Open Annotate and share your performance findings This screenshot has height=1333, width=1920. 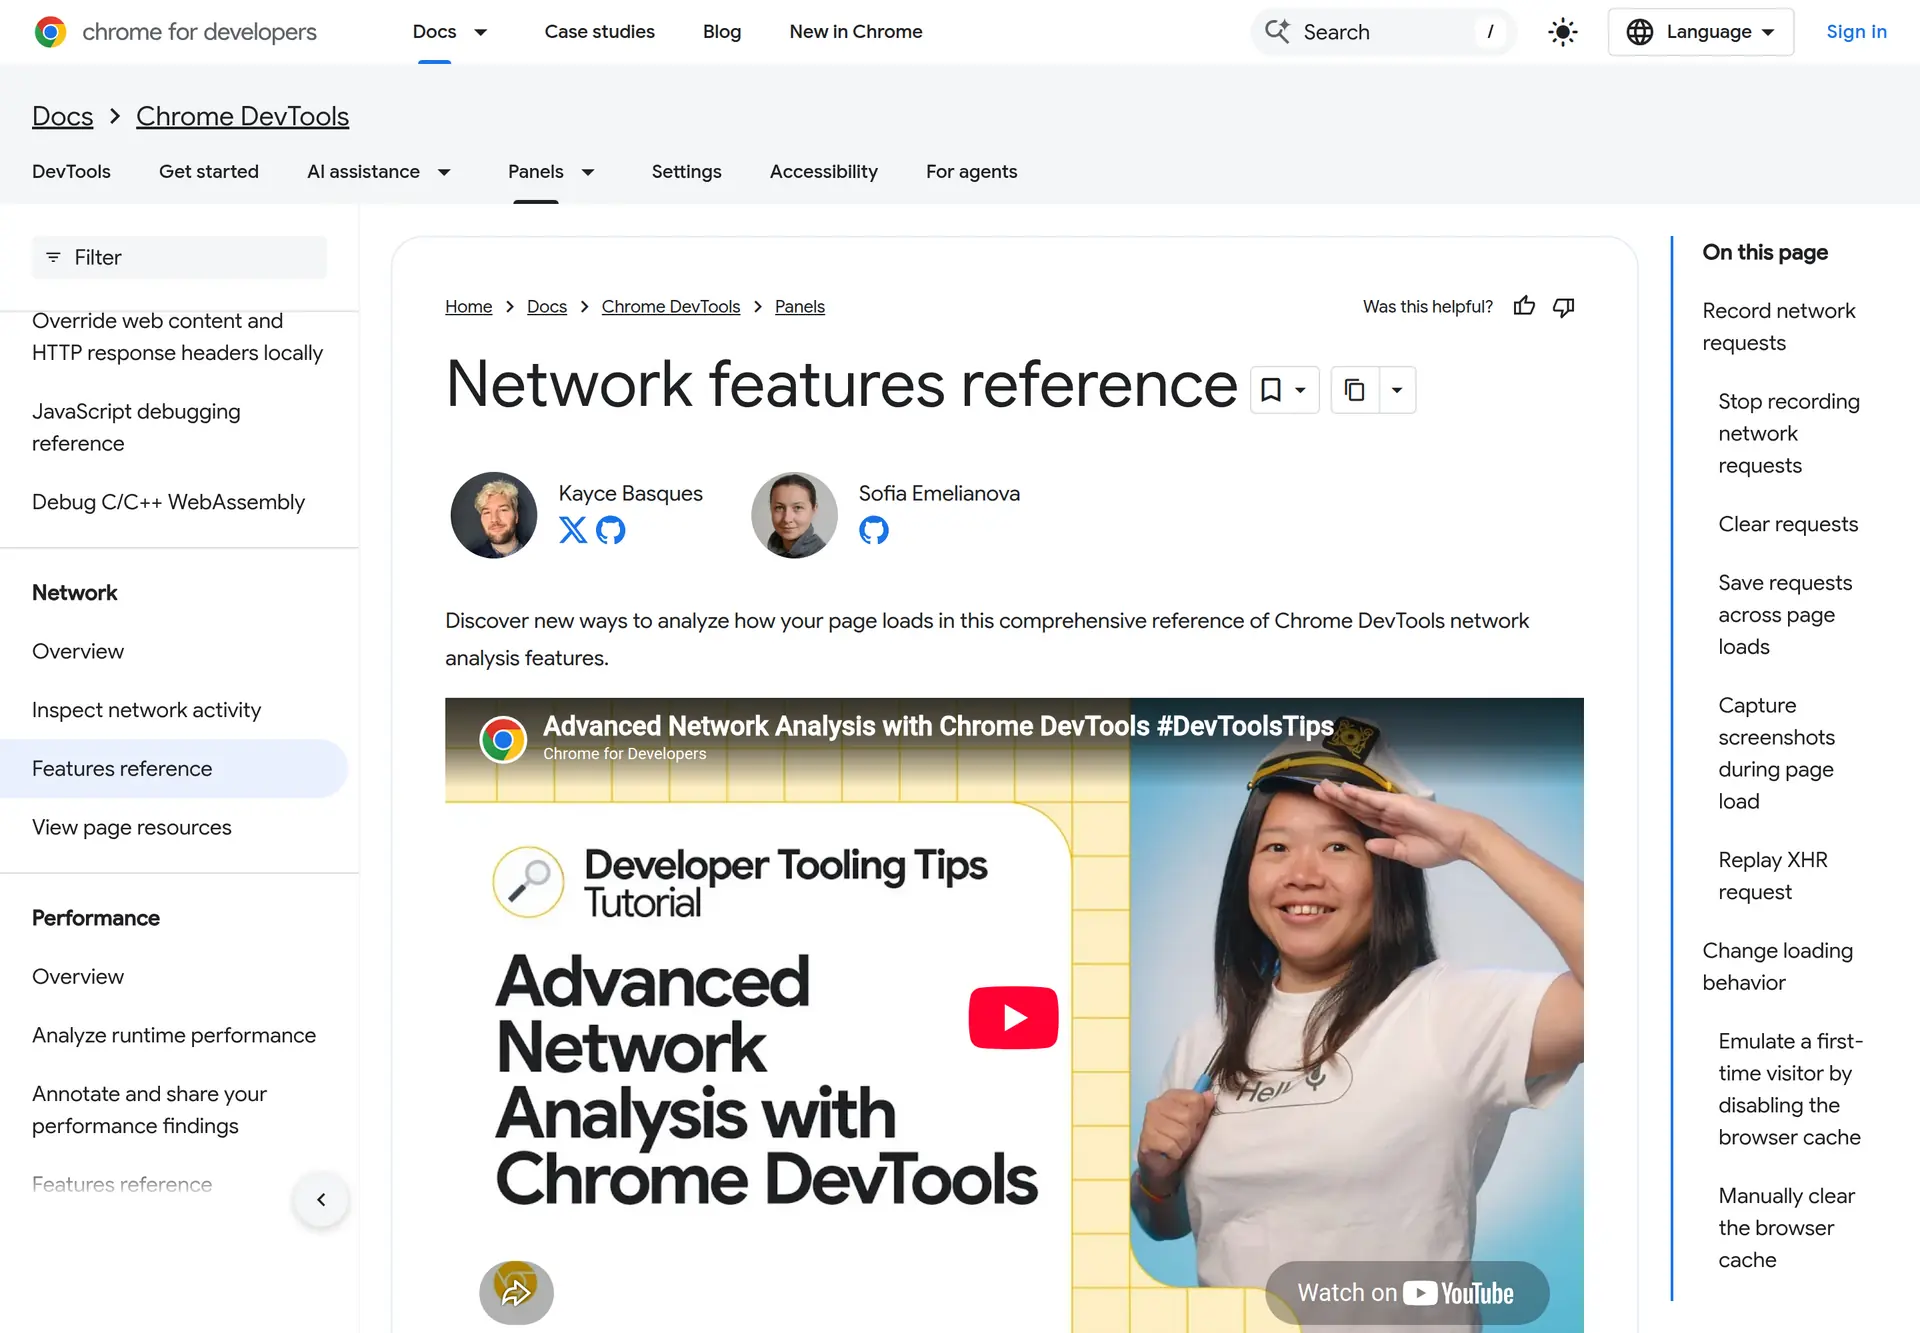[x=149, y=1110]
